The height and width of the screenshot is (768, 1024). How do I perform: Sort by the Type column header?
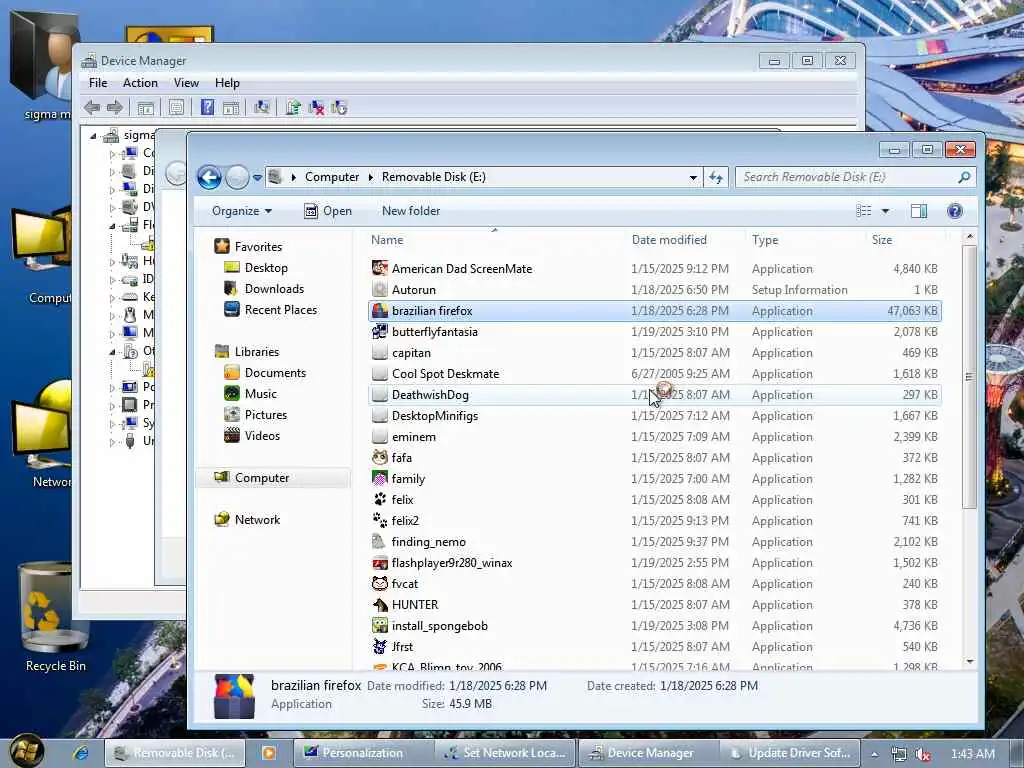[765, 240]
